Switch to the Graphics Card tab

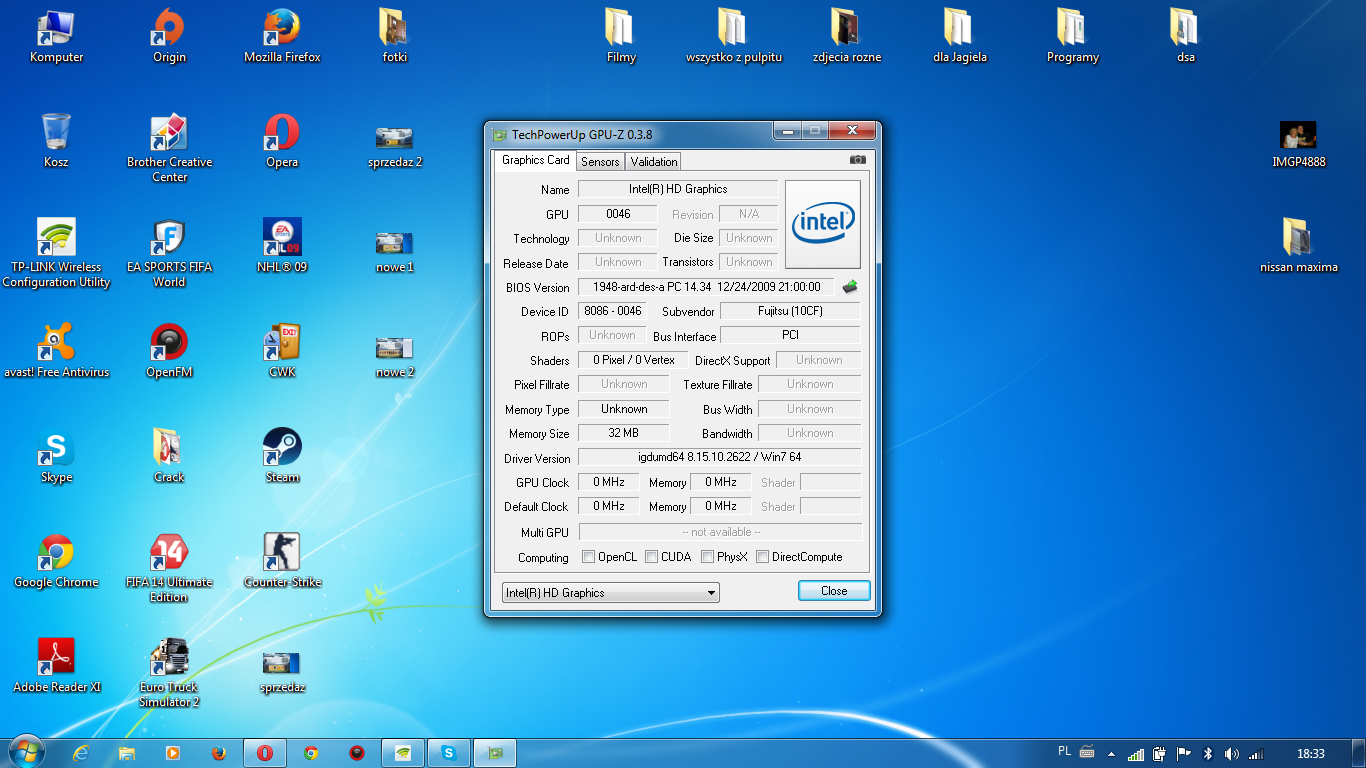point(535,160)
